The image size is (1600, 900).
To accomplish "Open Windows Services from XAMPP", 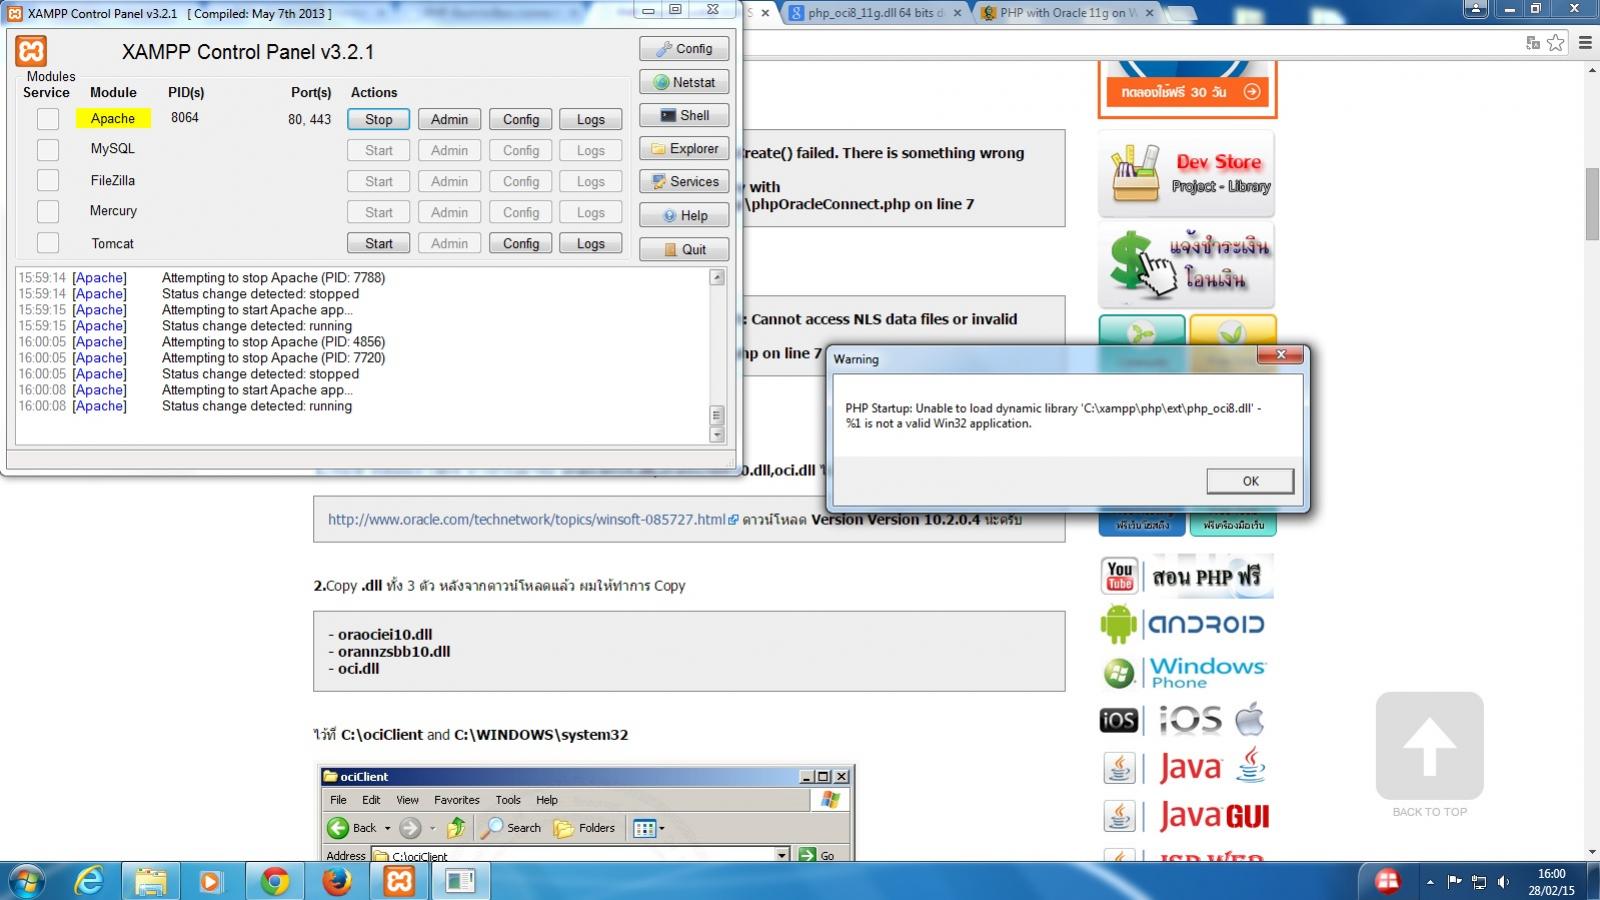I will 684,182.
